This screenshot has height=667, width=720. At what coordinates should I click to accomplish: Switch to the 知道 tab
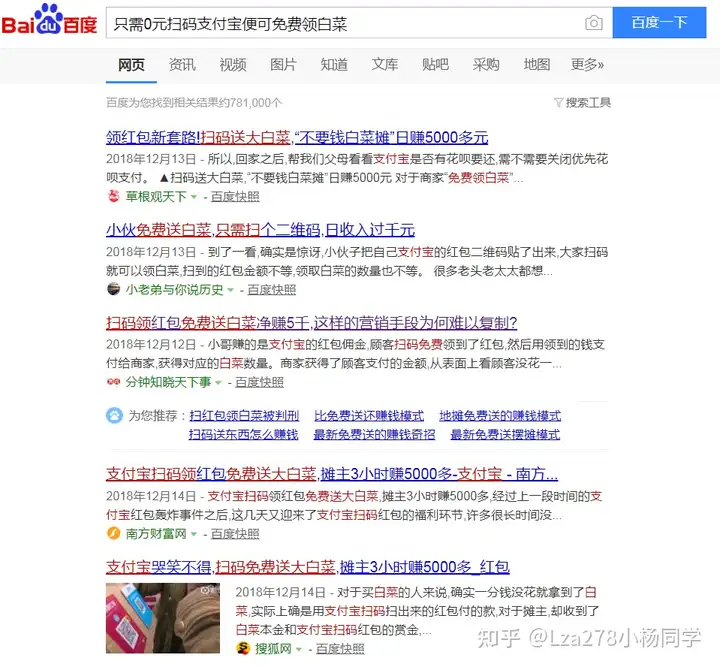(334, 65)
